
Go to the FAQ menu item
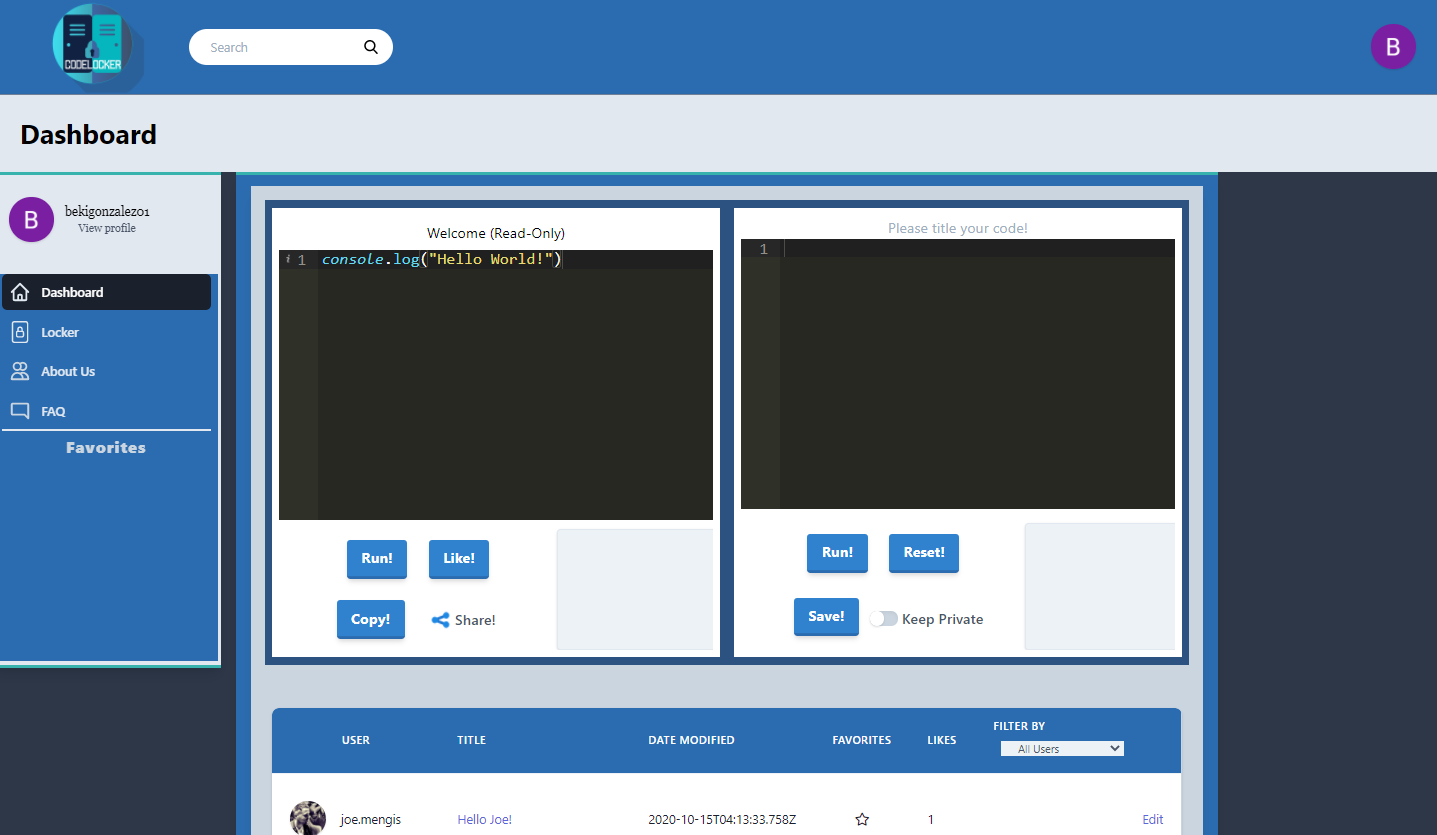pos(53,411)
